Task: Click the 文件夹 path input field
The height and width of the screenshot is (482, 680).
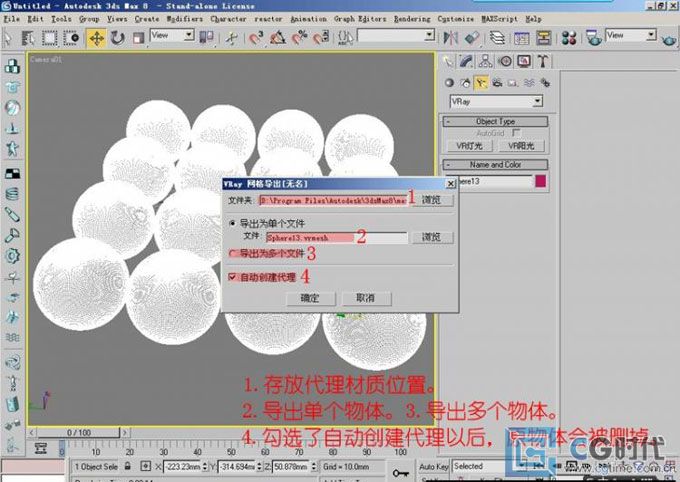Action: pyautogui.click(x=332, y=200)
